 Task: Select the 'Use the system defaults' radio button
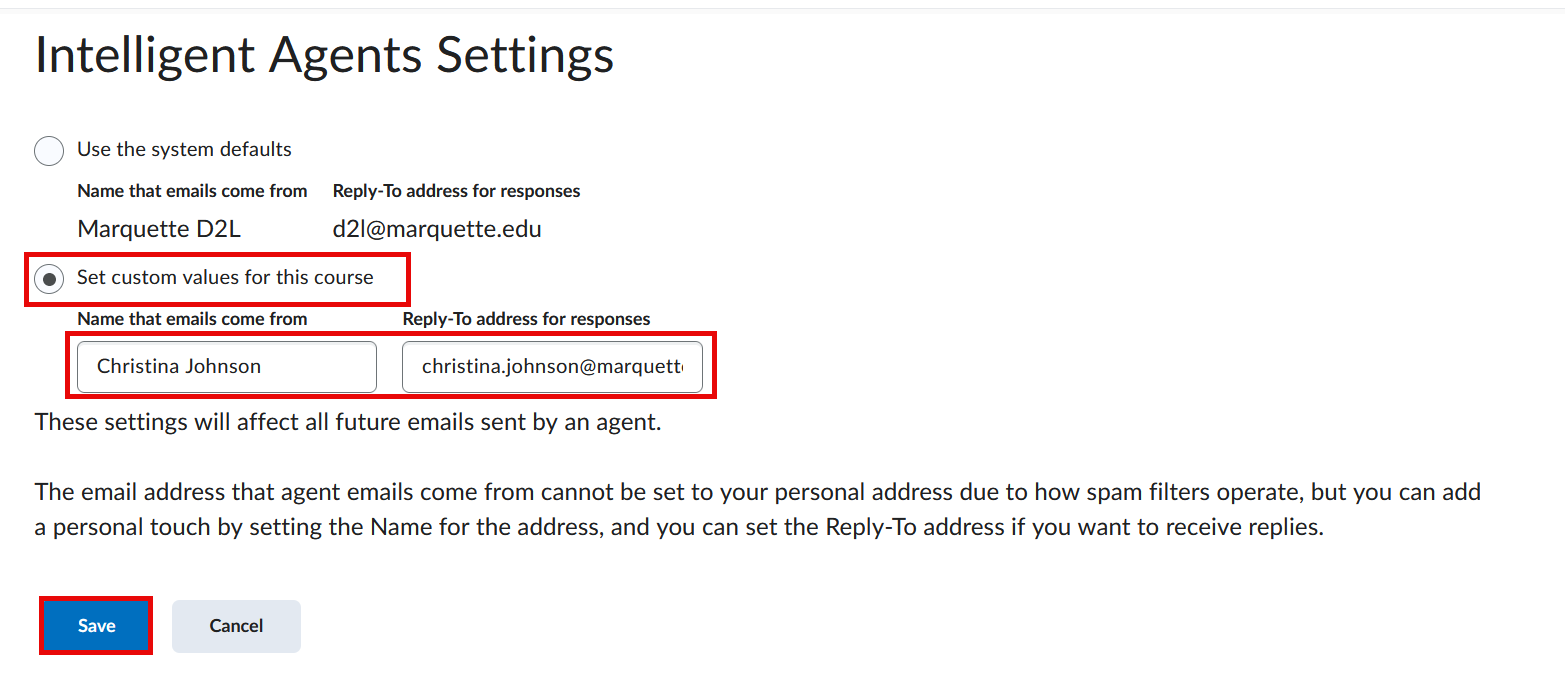(49, 151)
